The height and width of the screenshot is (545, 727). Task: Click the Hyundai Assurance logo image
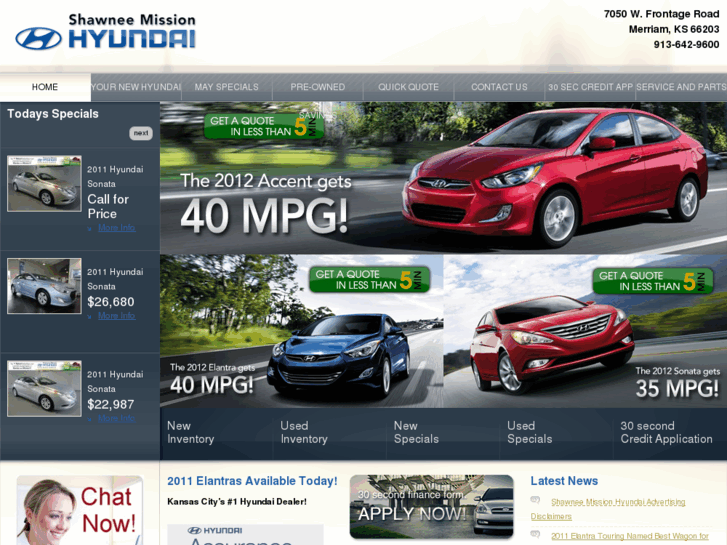tap(245, 535)
